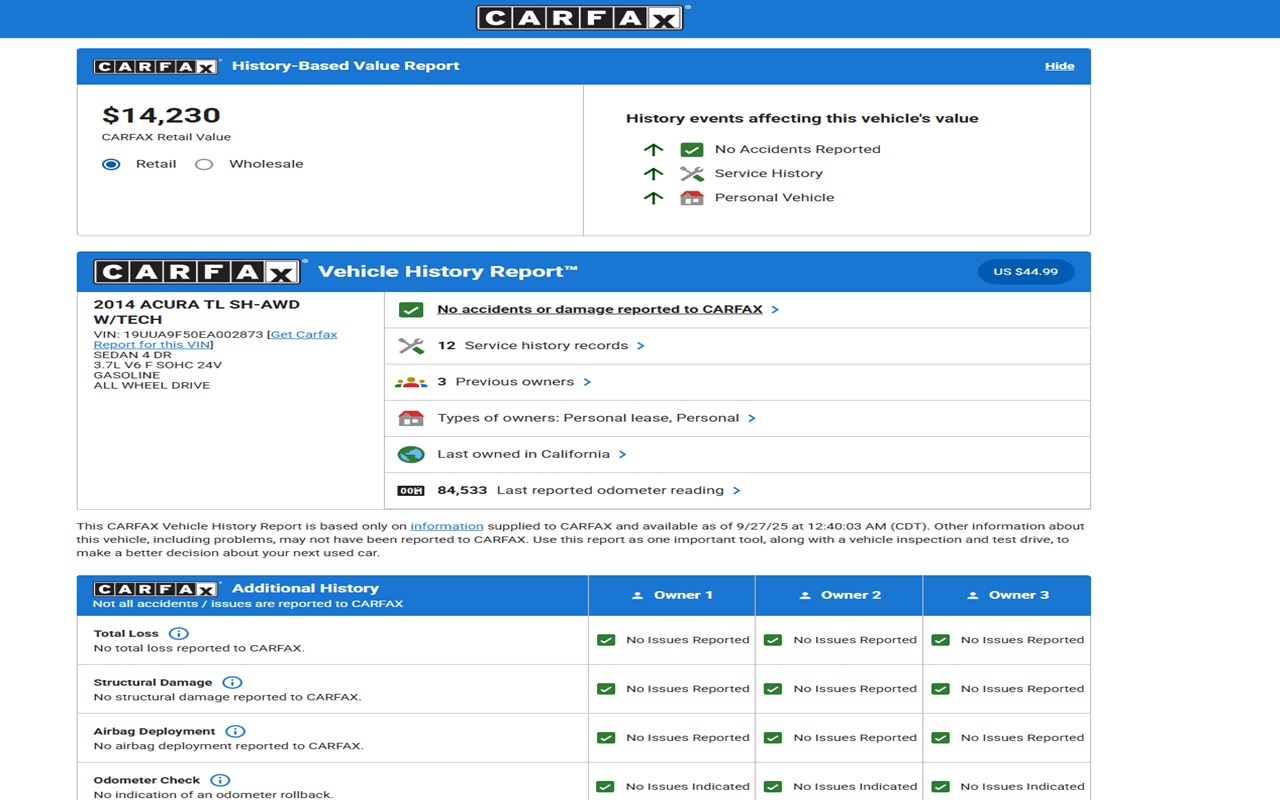
Task: Click CARFAX logo in Vehicle History Report header
Action: pos(198,272)
